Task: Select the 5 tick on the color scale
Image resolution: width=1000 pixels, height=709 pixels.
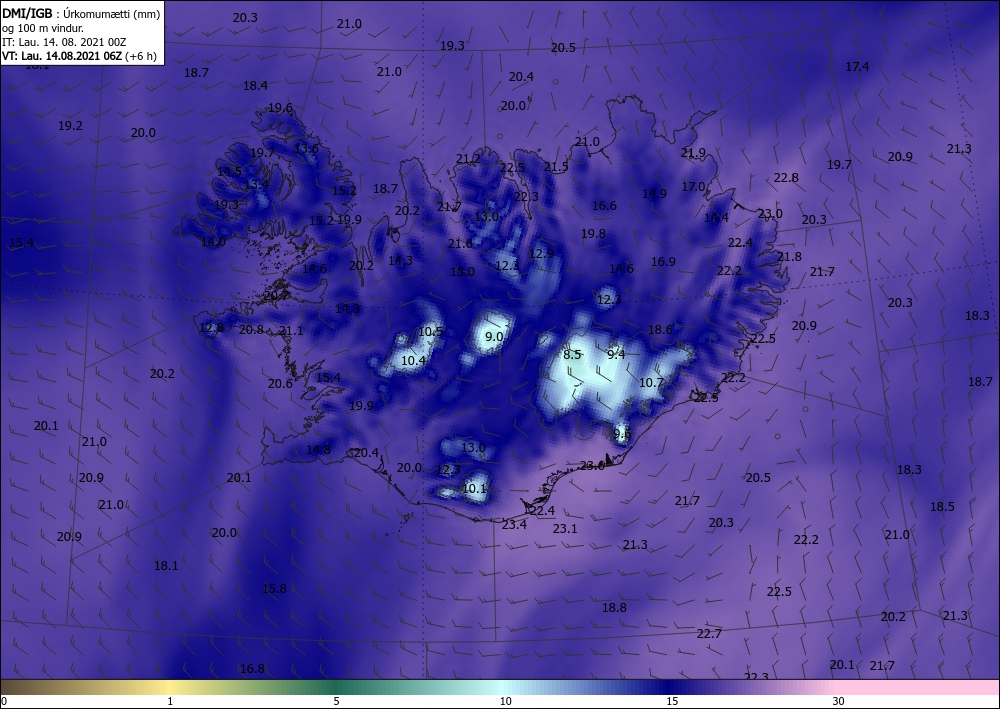Action: pos(336,701)
